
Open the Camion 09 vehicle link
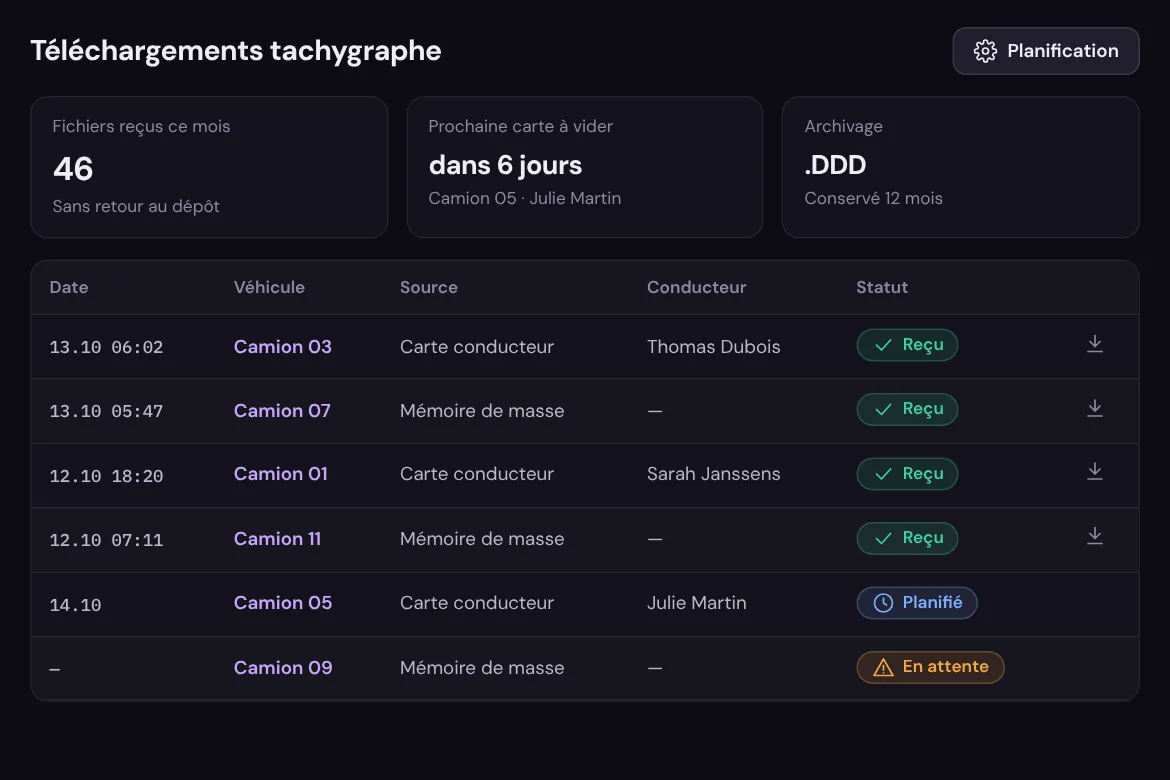[283, 667]
